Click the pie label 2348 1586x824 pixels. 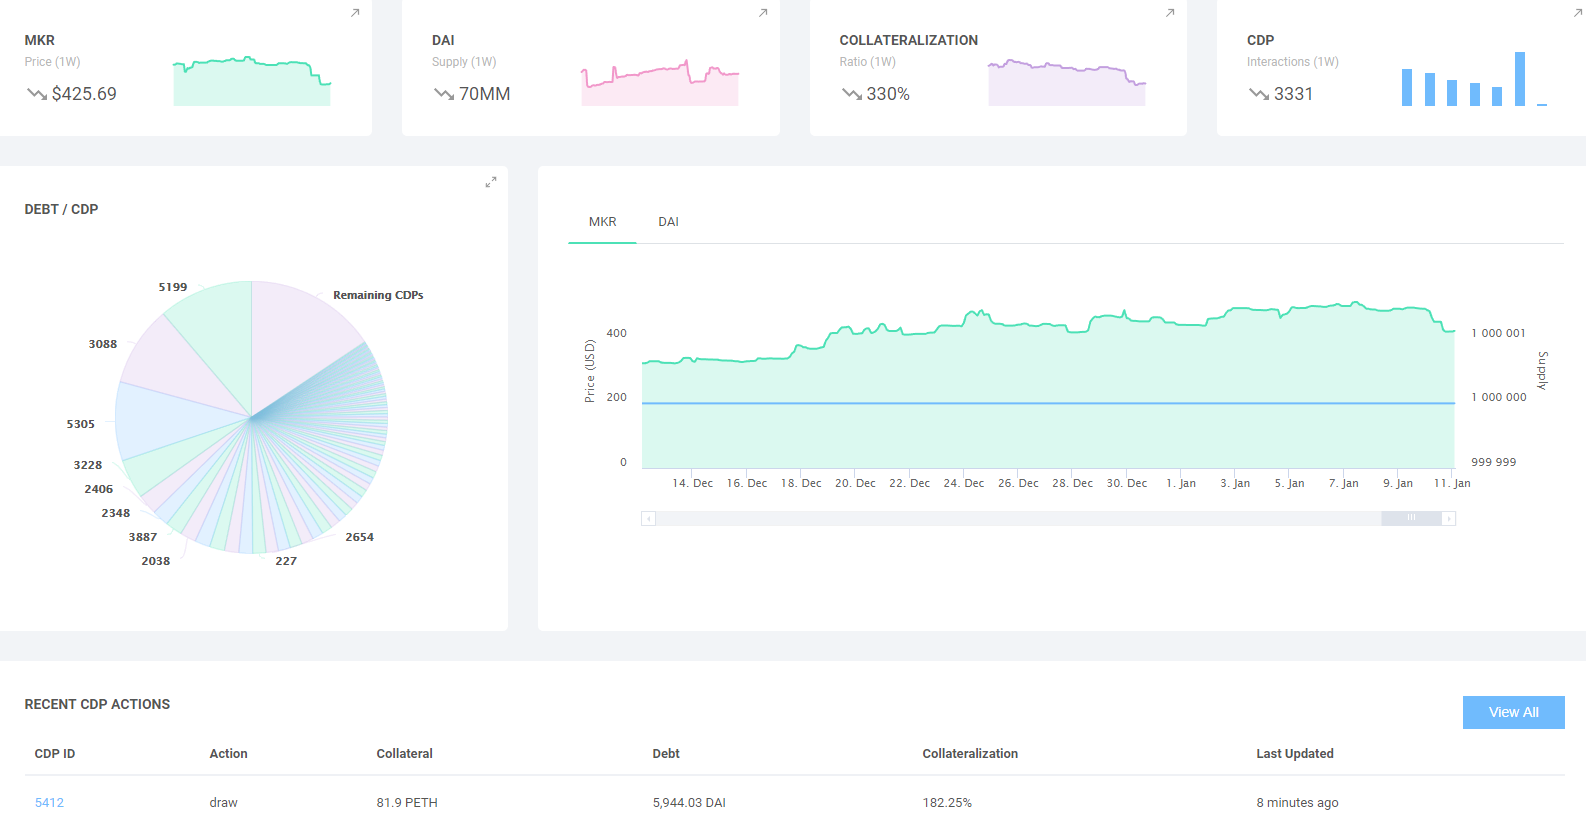coord(116,513)
